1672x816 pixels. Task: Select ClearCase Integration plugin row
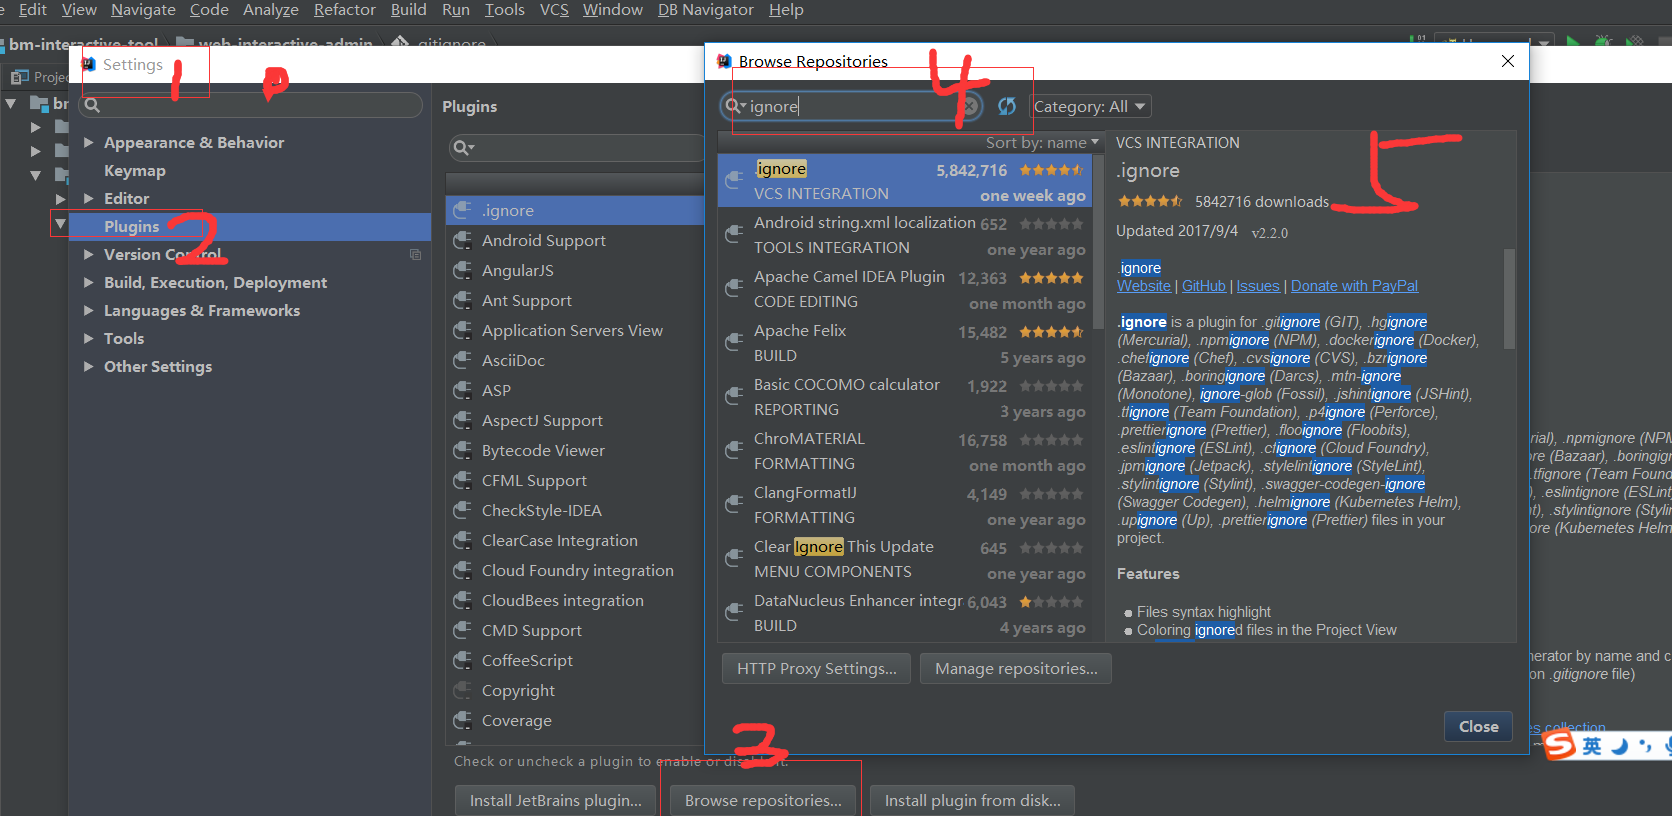(x=575, y=540)
